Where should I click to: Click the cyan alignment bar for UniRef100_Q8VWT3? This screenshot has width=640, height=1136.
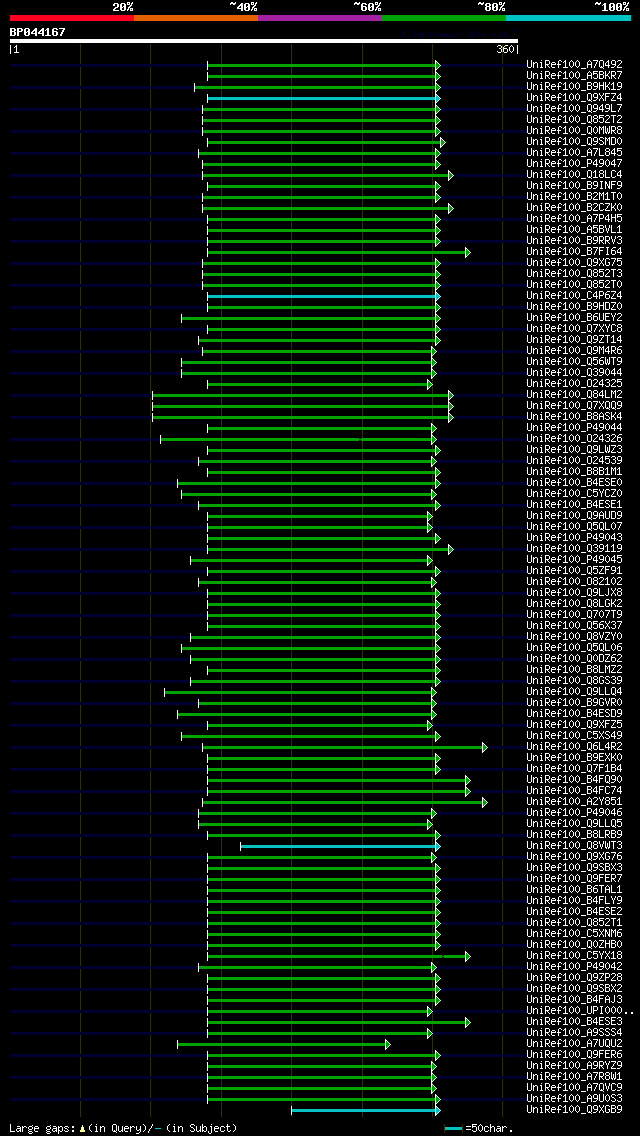340,846
